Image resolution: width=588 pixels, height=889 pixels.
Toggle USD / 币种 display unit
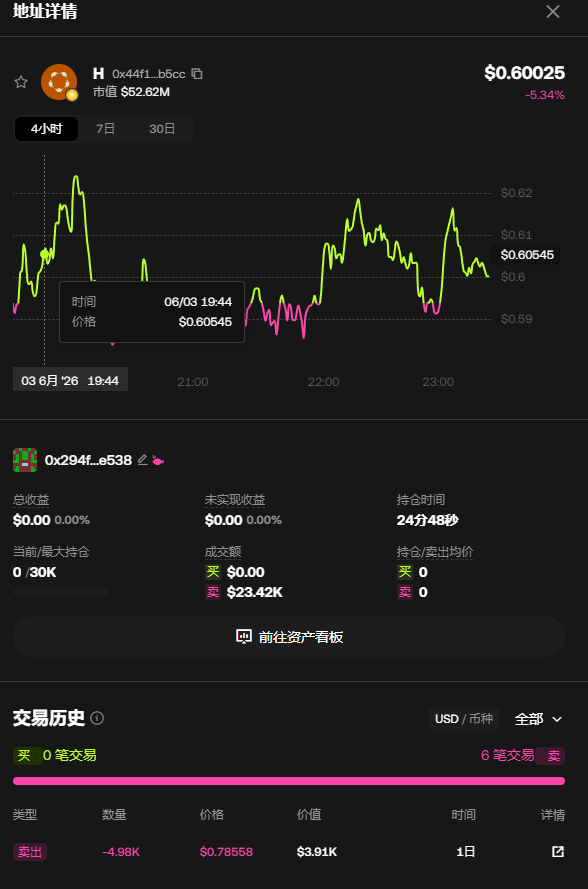coord(464,719)
